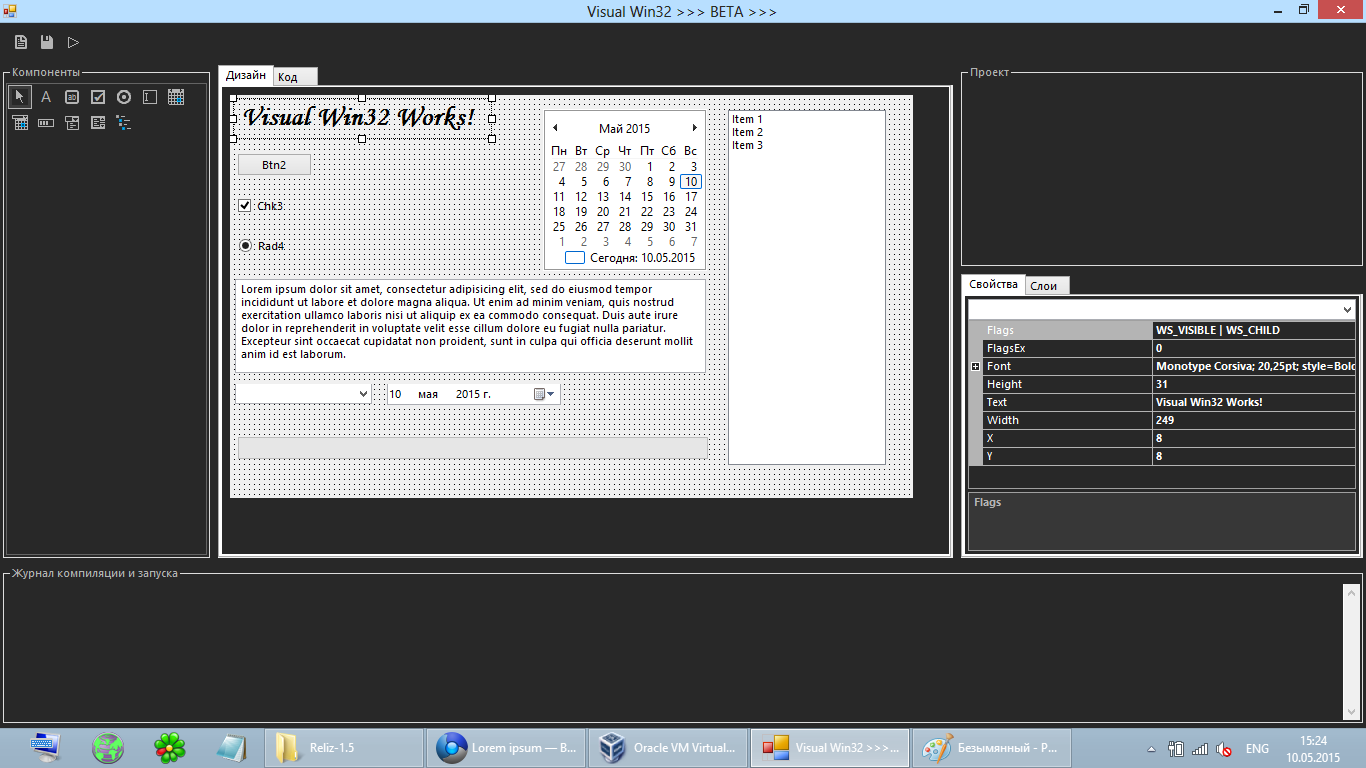Select day 31 in the calendar

(691, 227)
